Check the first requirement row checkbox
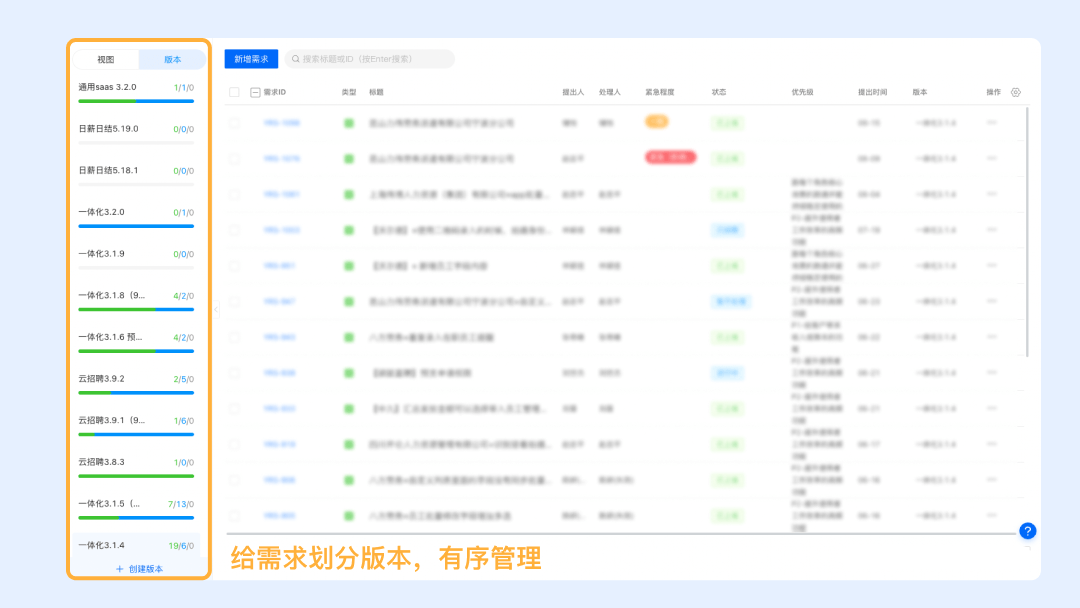 coord(234,123)
